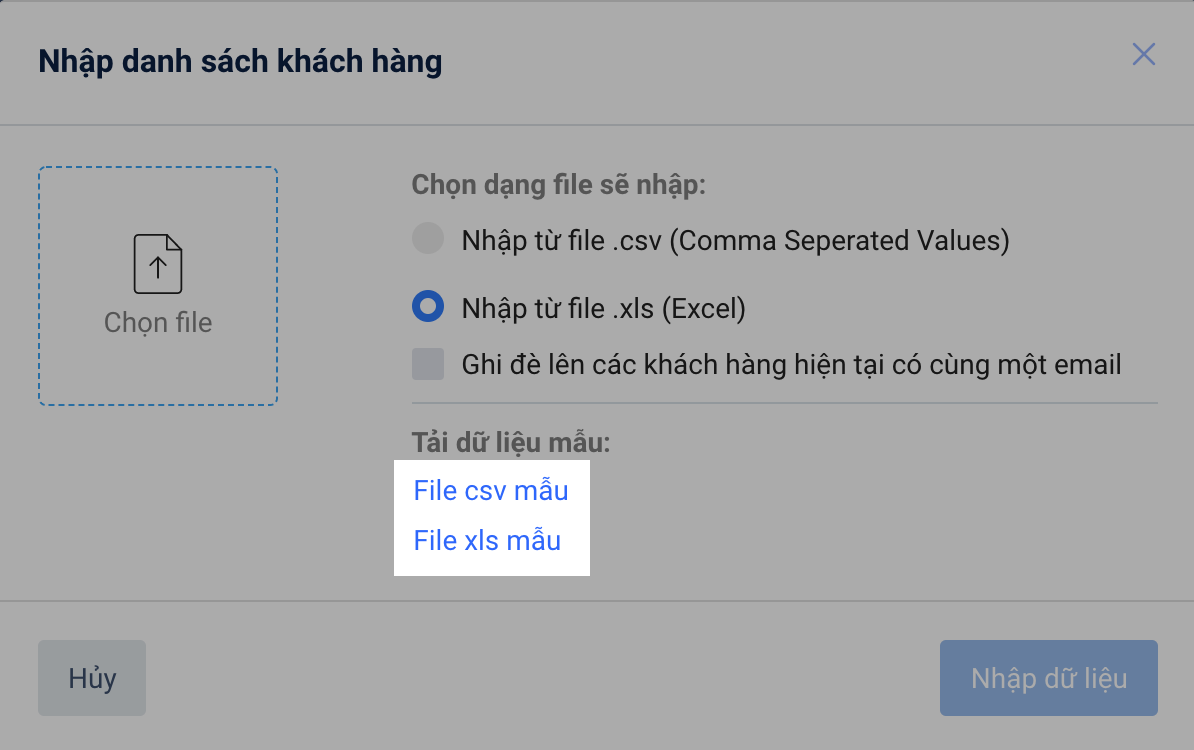Select the .csv import radio button
Image resolution: width=1194 pixels, height=750 pixels.
click(x=428, y=240)
